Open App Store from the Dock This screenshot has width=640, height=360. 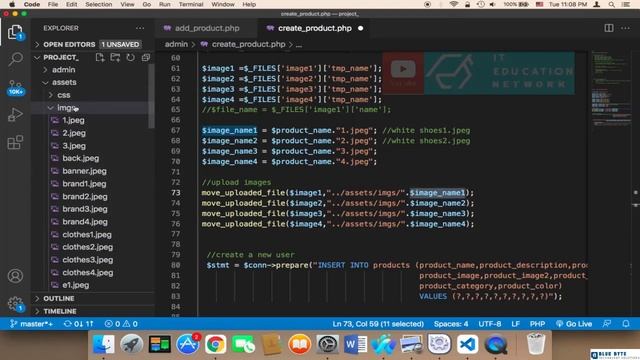[188, 344]
